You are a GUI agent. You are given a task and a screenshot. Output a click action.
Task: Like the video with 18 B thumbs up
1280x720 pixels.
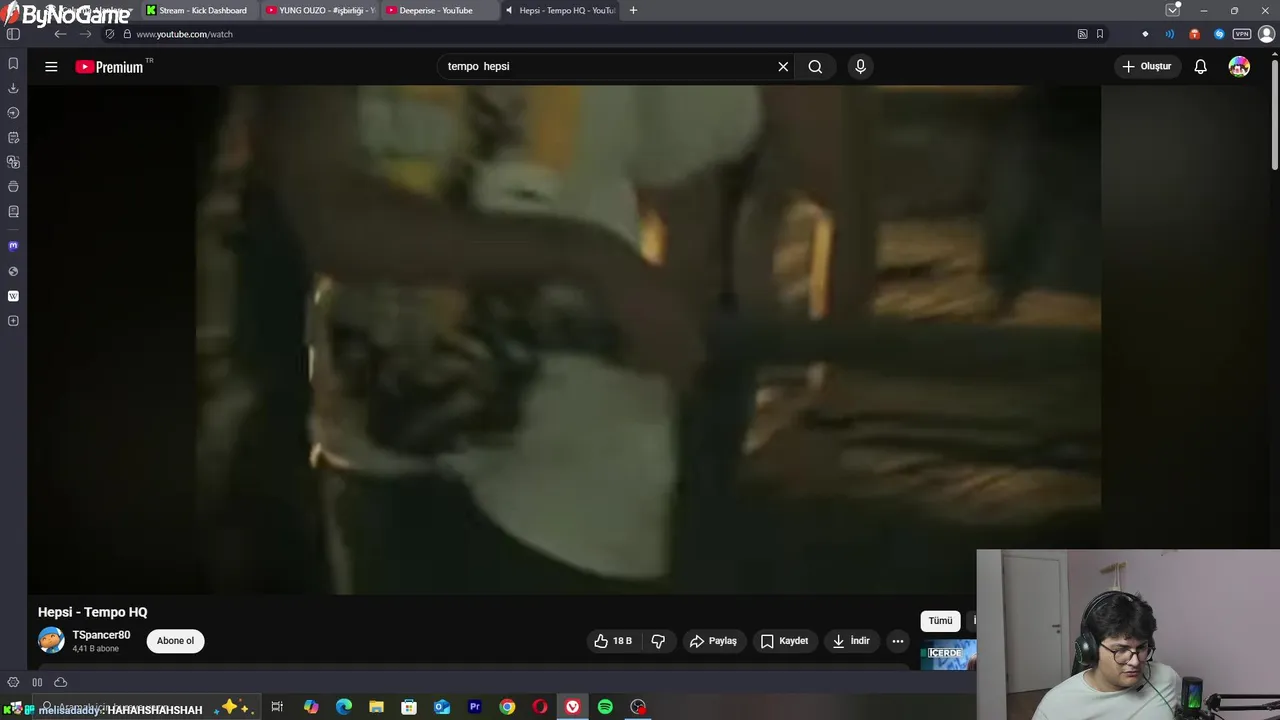(x=613, y=641)
